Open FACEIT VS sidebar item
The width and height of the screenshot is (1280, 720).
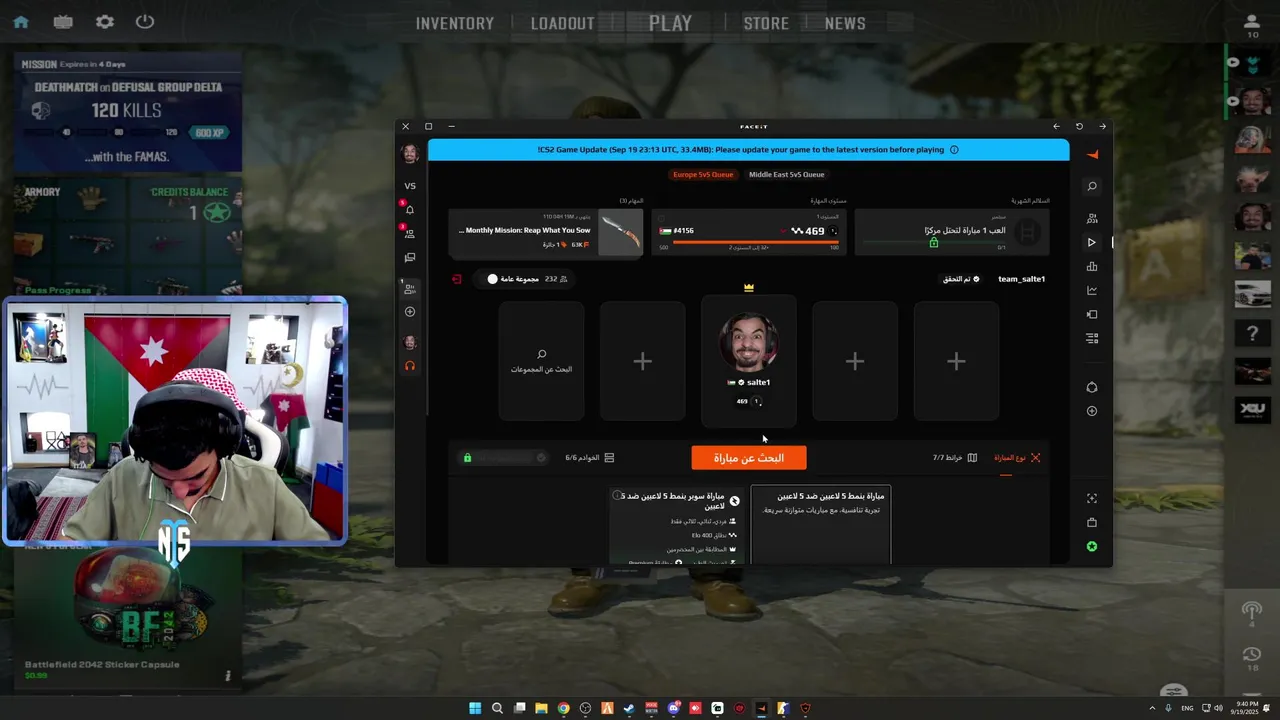click(x=410, y=186)
